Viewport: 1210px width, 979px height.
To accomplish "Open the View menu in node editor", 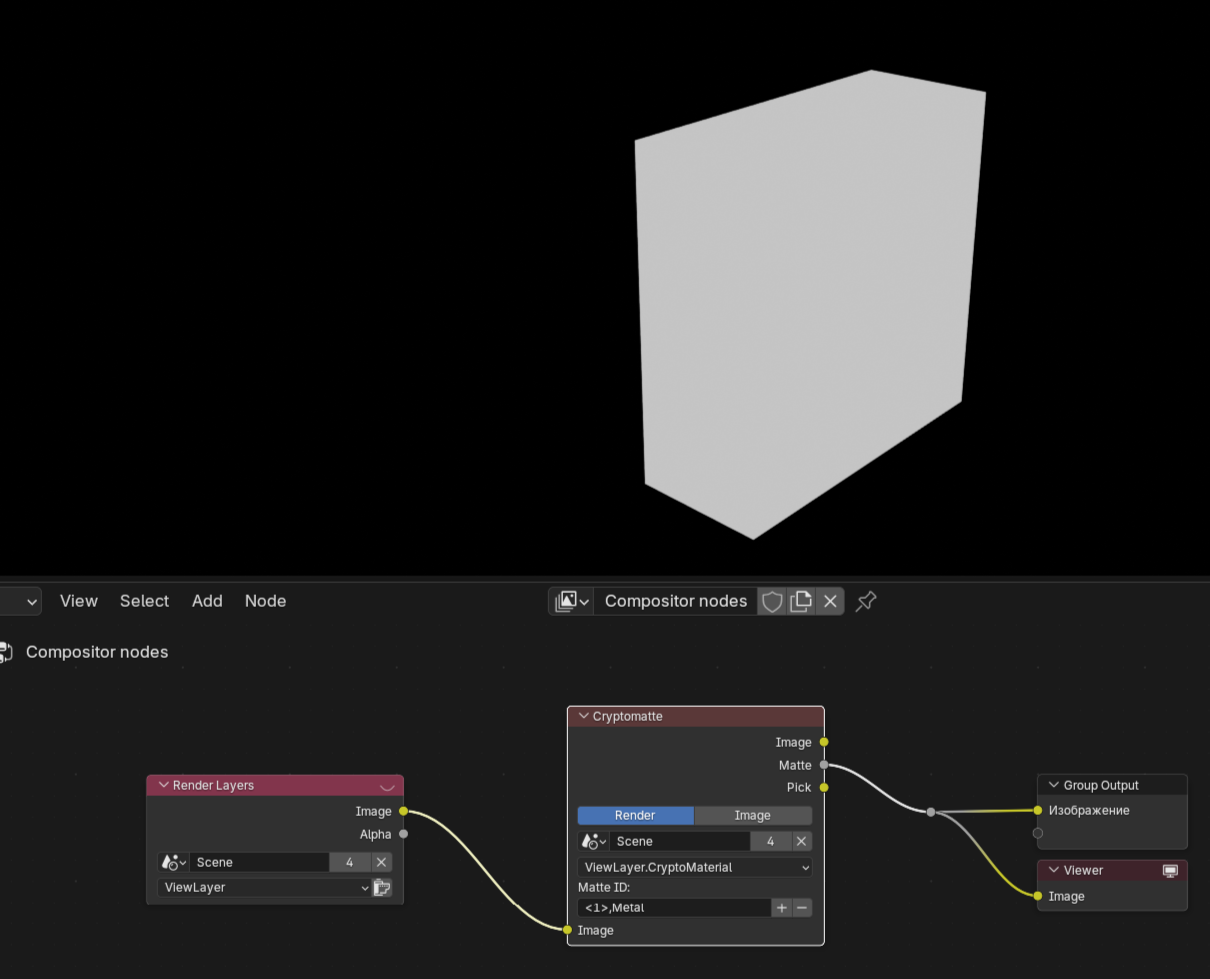I will coord(79,601).
